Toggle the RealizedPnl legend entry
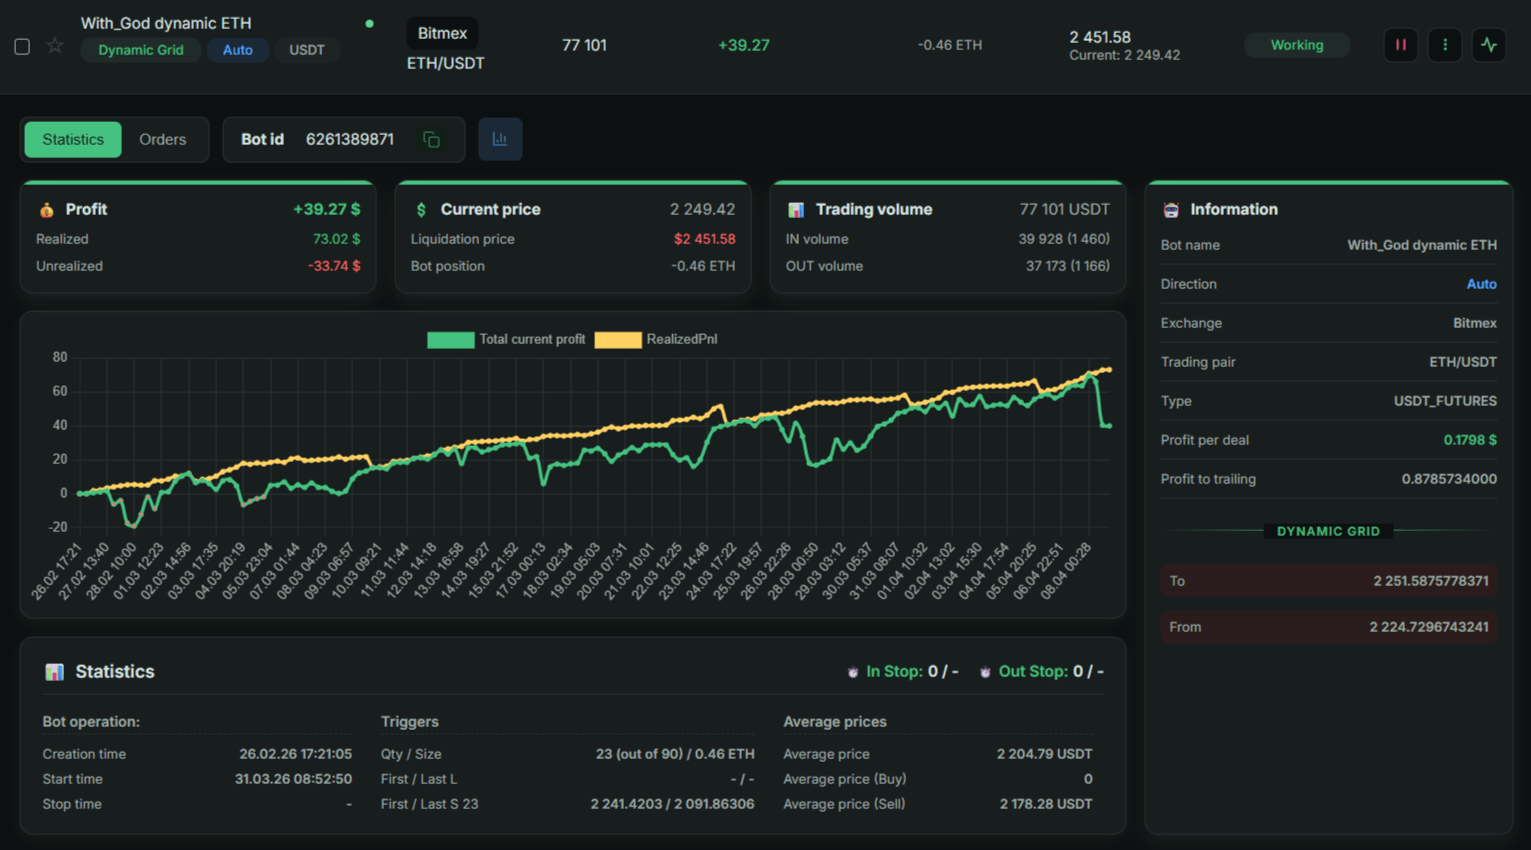 [x=659, y=339]
